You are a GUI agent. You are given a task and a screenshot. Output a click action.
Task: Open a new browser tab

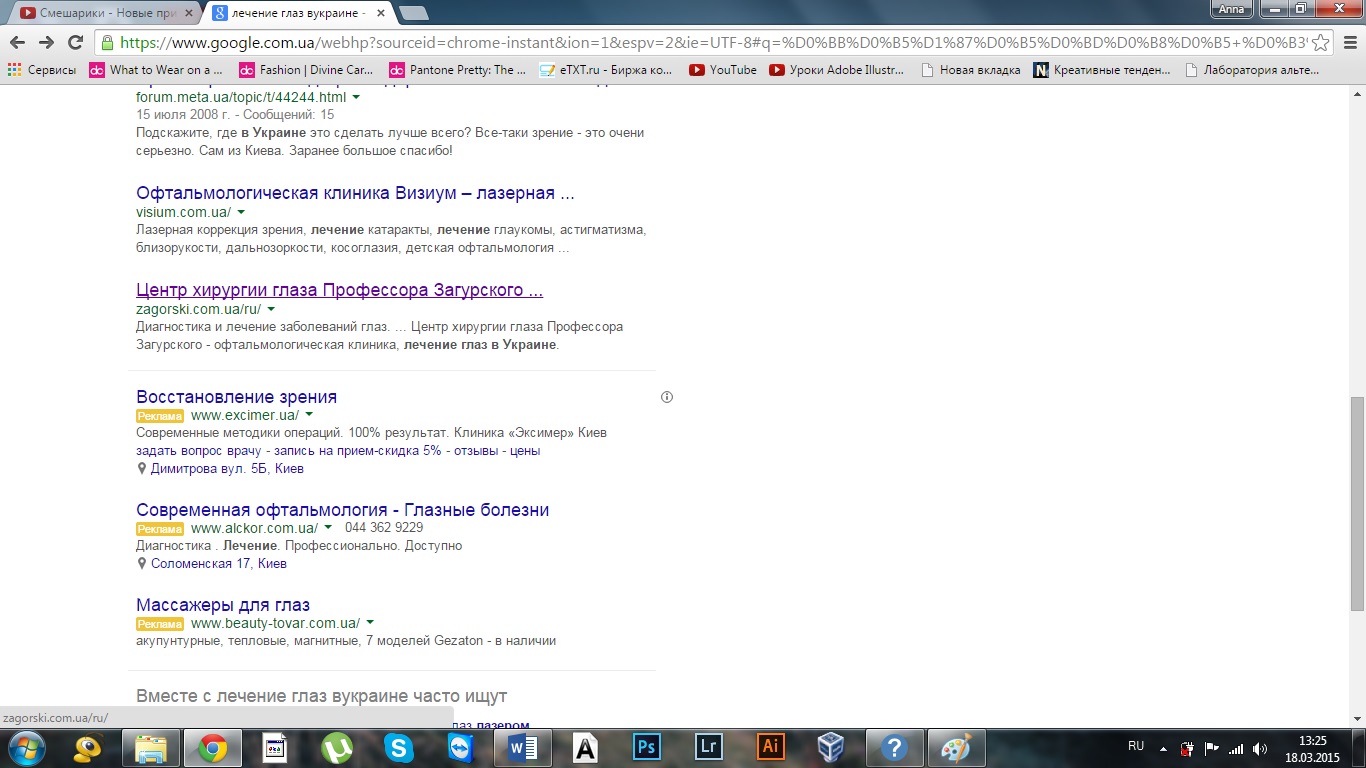click(x=413, y=13)
